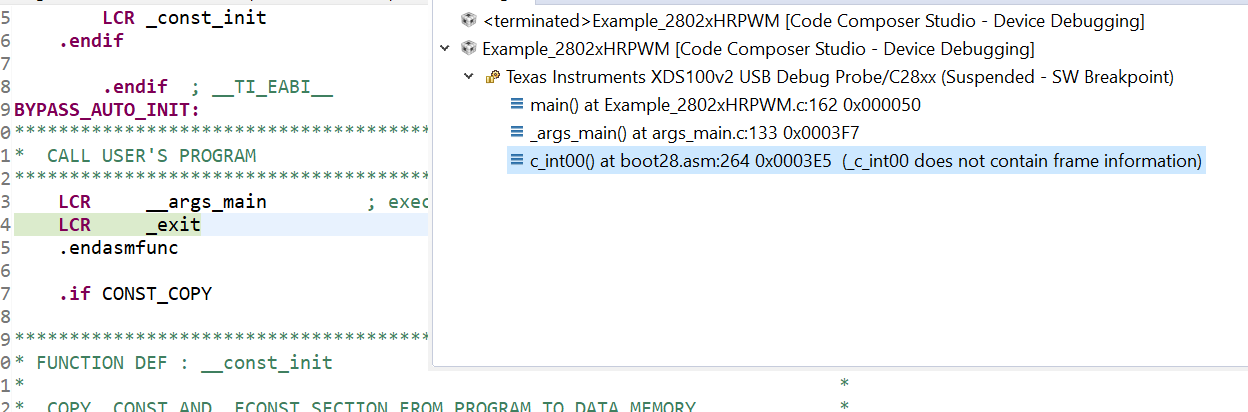Click the BYPASS_AUTO_INIT label in the editor
The width and height of the screenshot is (1248, 412).
(x=107, y=109)
